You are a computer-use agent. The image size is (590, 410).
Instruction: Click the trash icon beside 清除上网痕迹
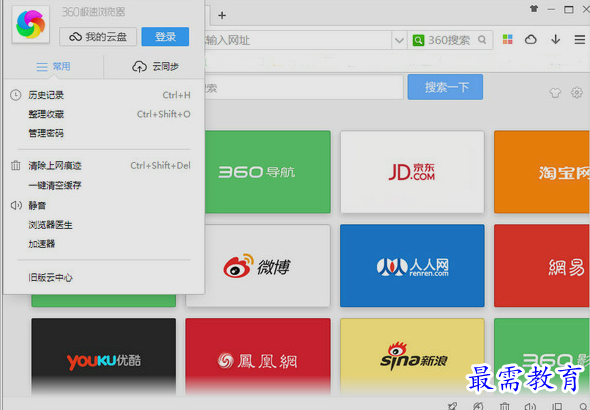tap(15, 166)
